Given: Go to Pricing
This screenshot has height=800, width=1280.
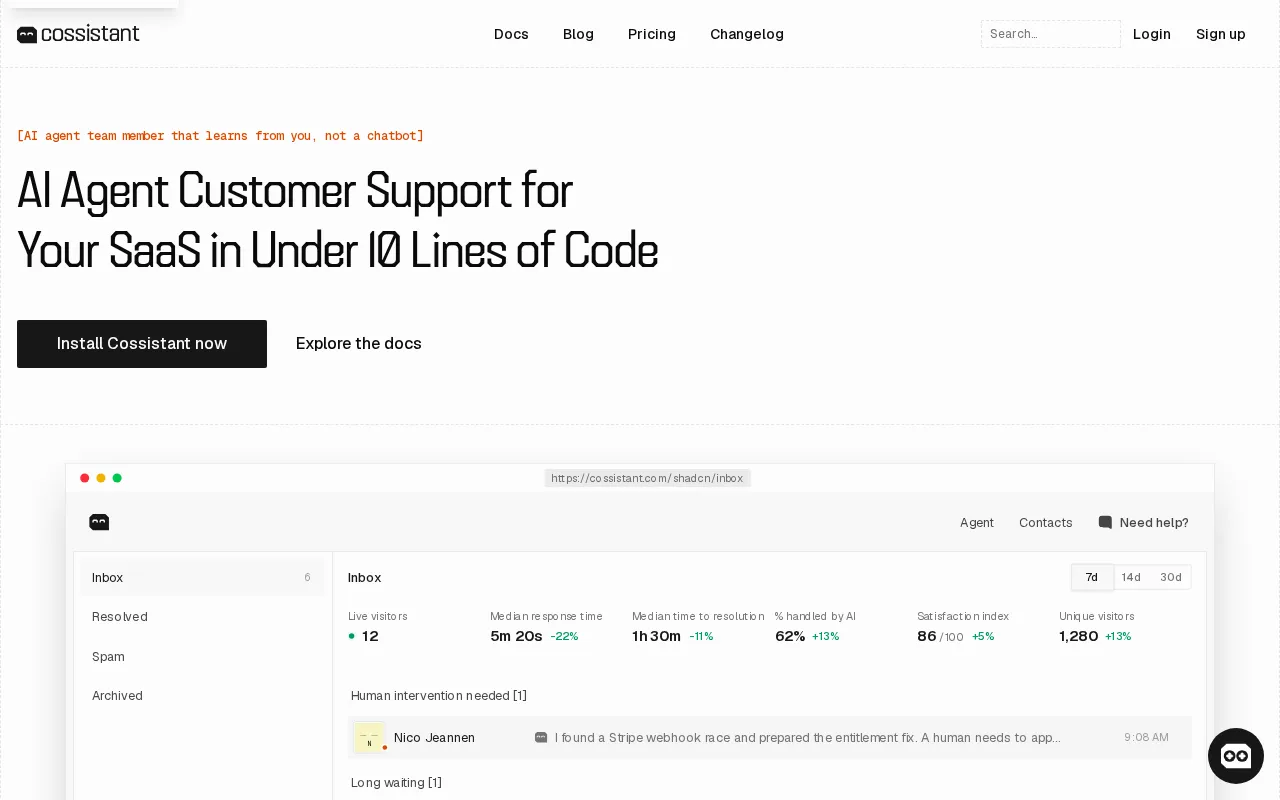Looking at the screenshot, I should pyautogui.click(x=652, y=34).
